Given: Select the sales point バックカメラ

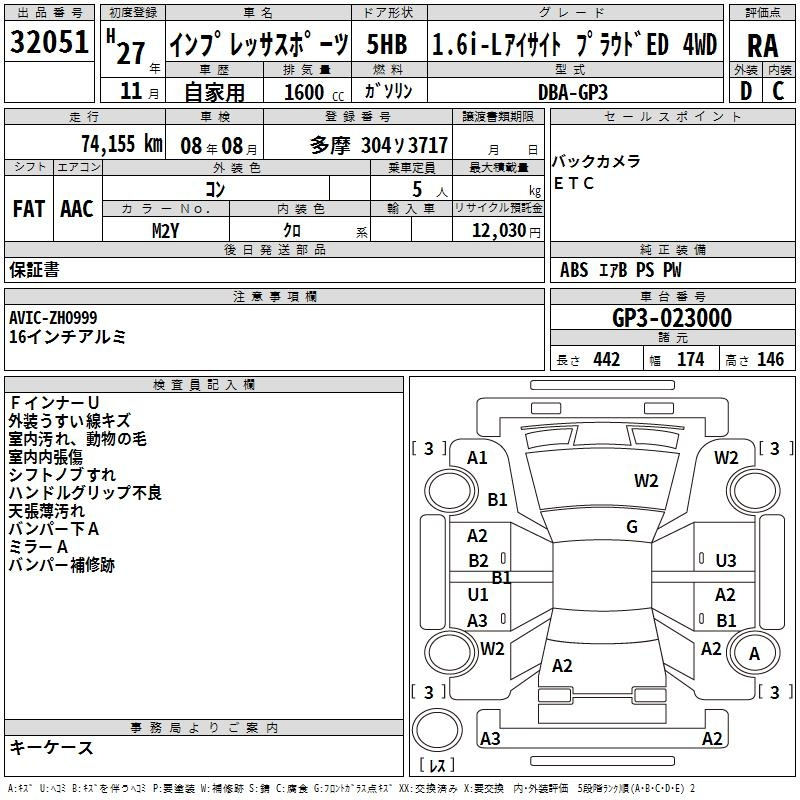Looking at the screenshot, I should pyautogui.click(x=596, y=161).
